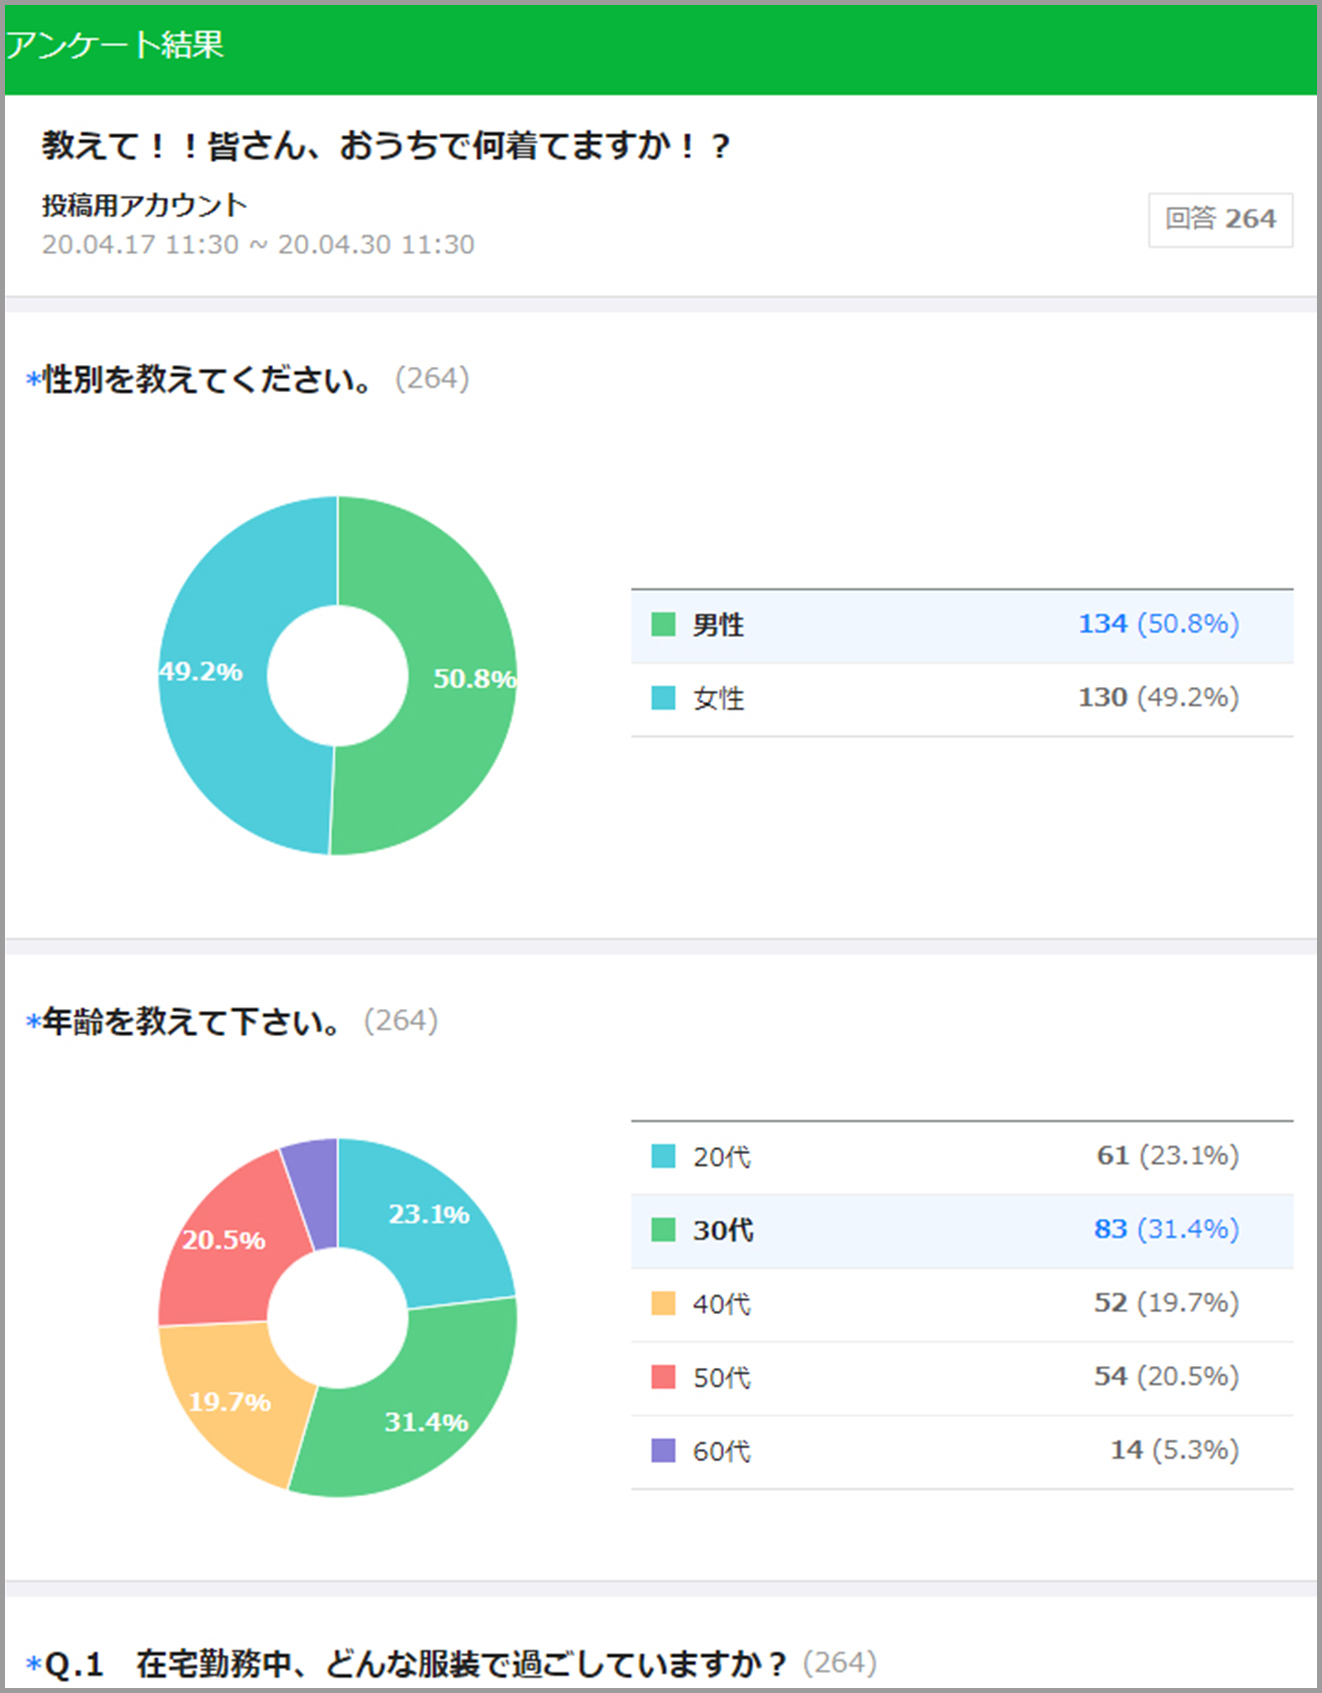Select the 30代 83 (31.4%) result row
This screenshot has height=1693, width=1322.
(961, 1231)
